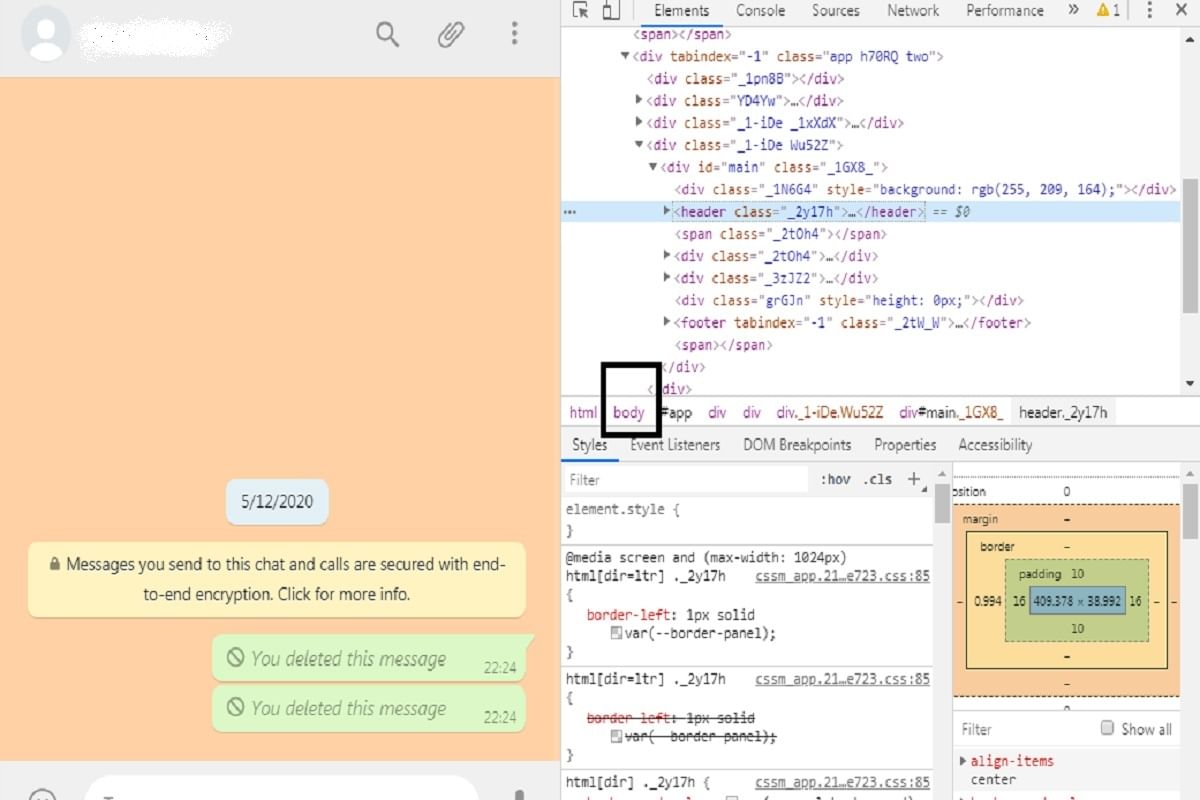Show more DevTools tabs chevron
Viewport: 1200px width, 800px height.
1073,11
